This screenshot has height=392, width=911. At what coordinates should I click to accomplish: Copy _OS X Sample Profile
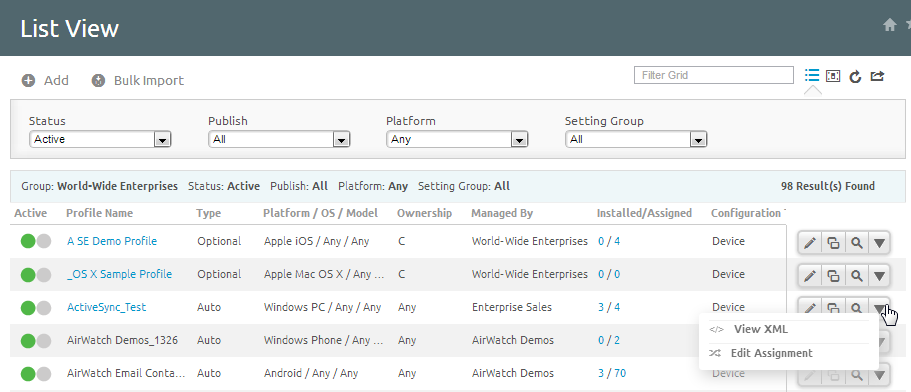pos(833,276)
